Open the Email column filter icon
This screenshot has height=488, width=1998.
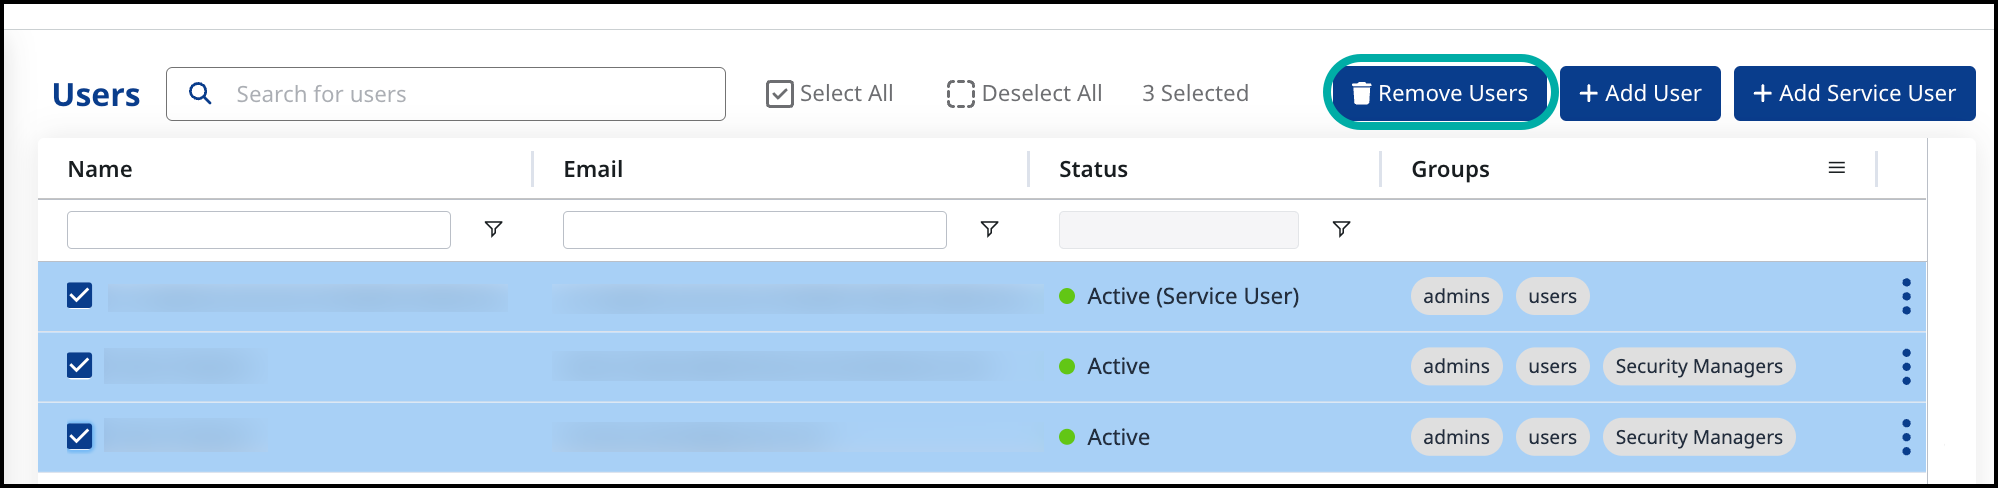pyautogui.click(x=989, y=229)
